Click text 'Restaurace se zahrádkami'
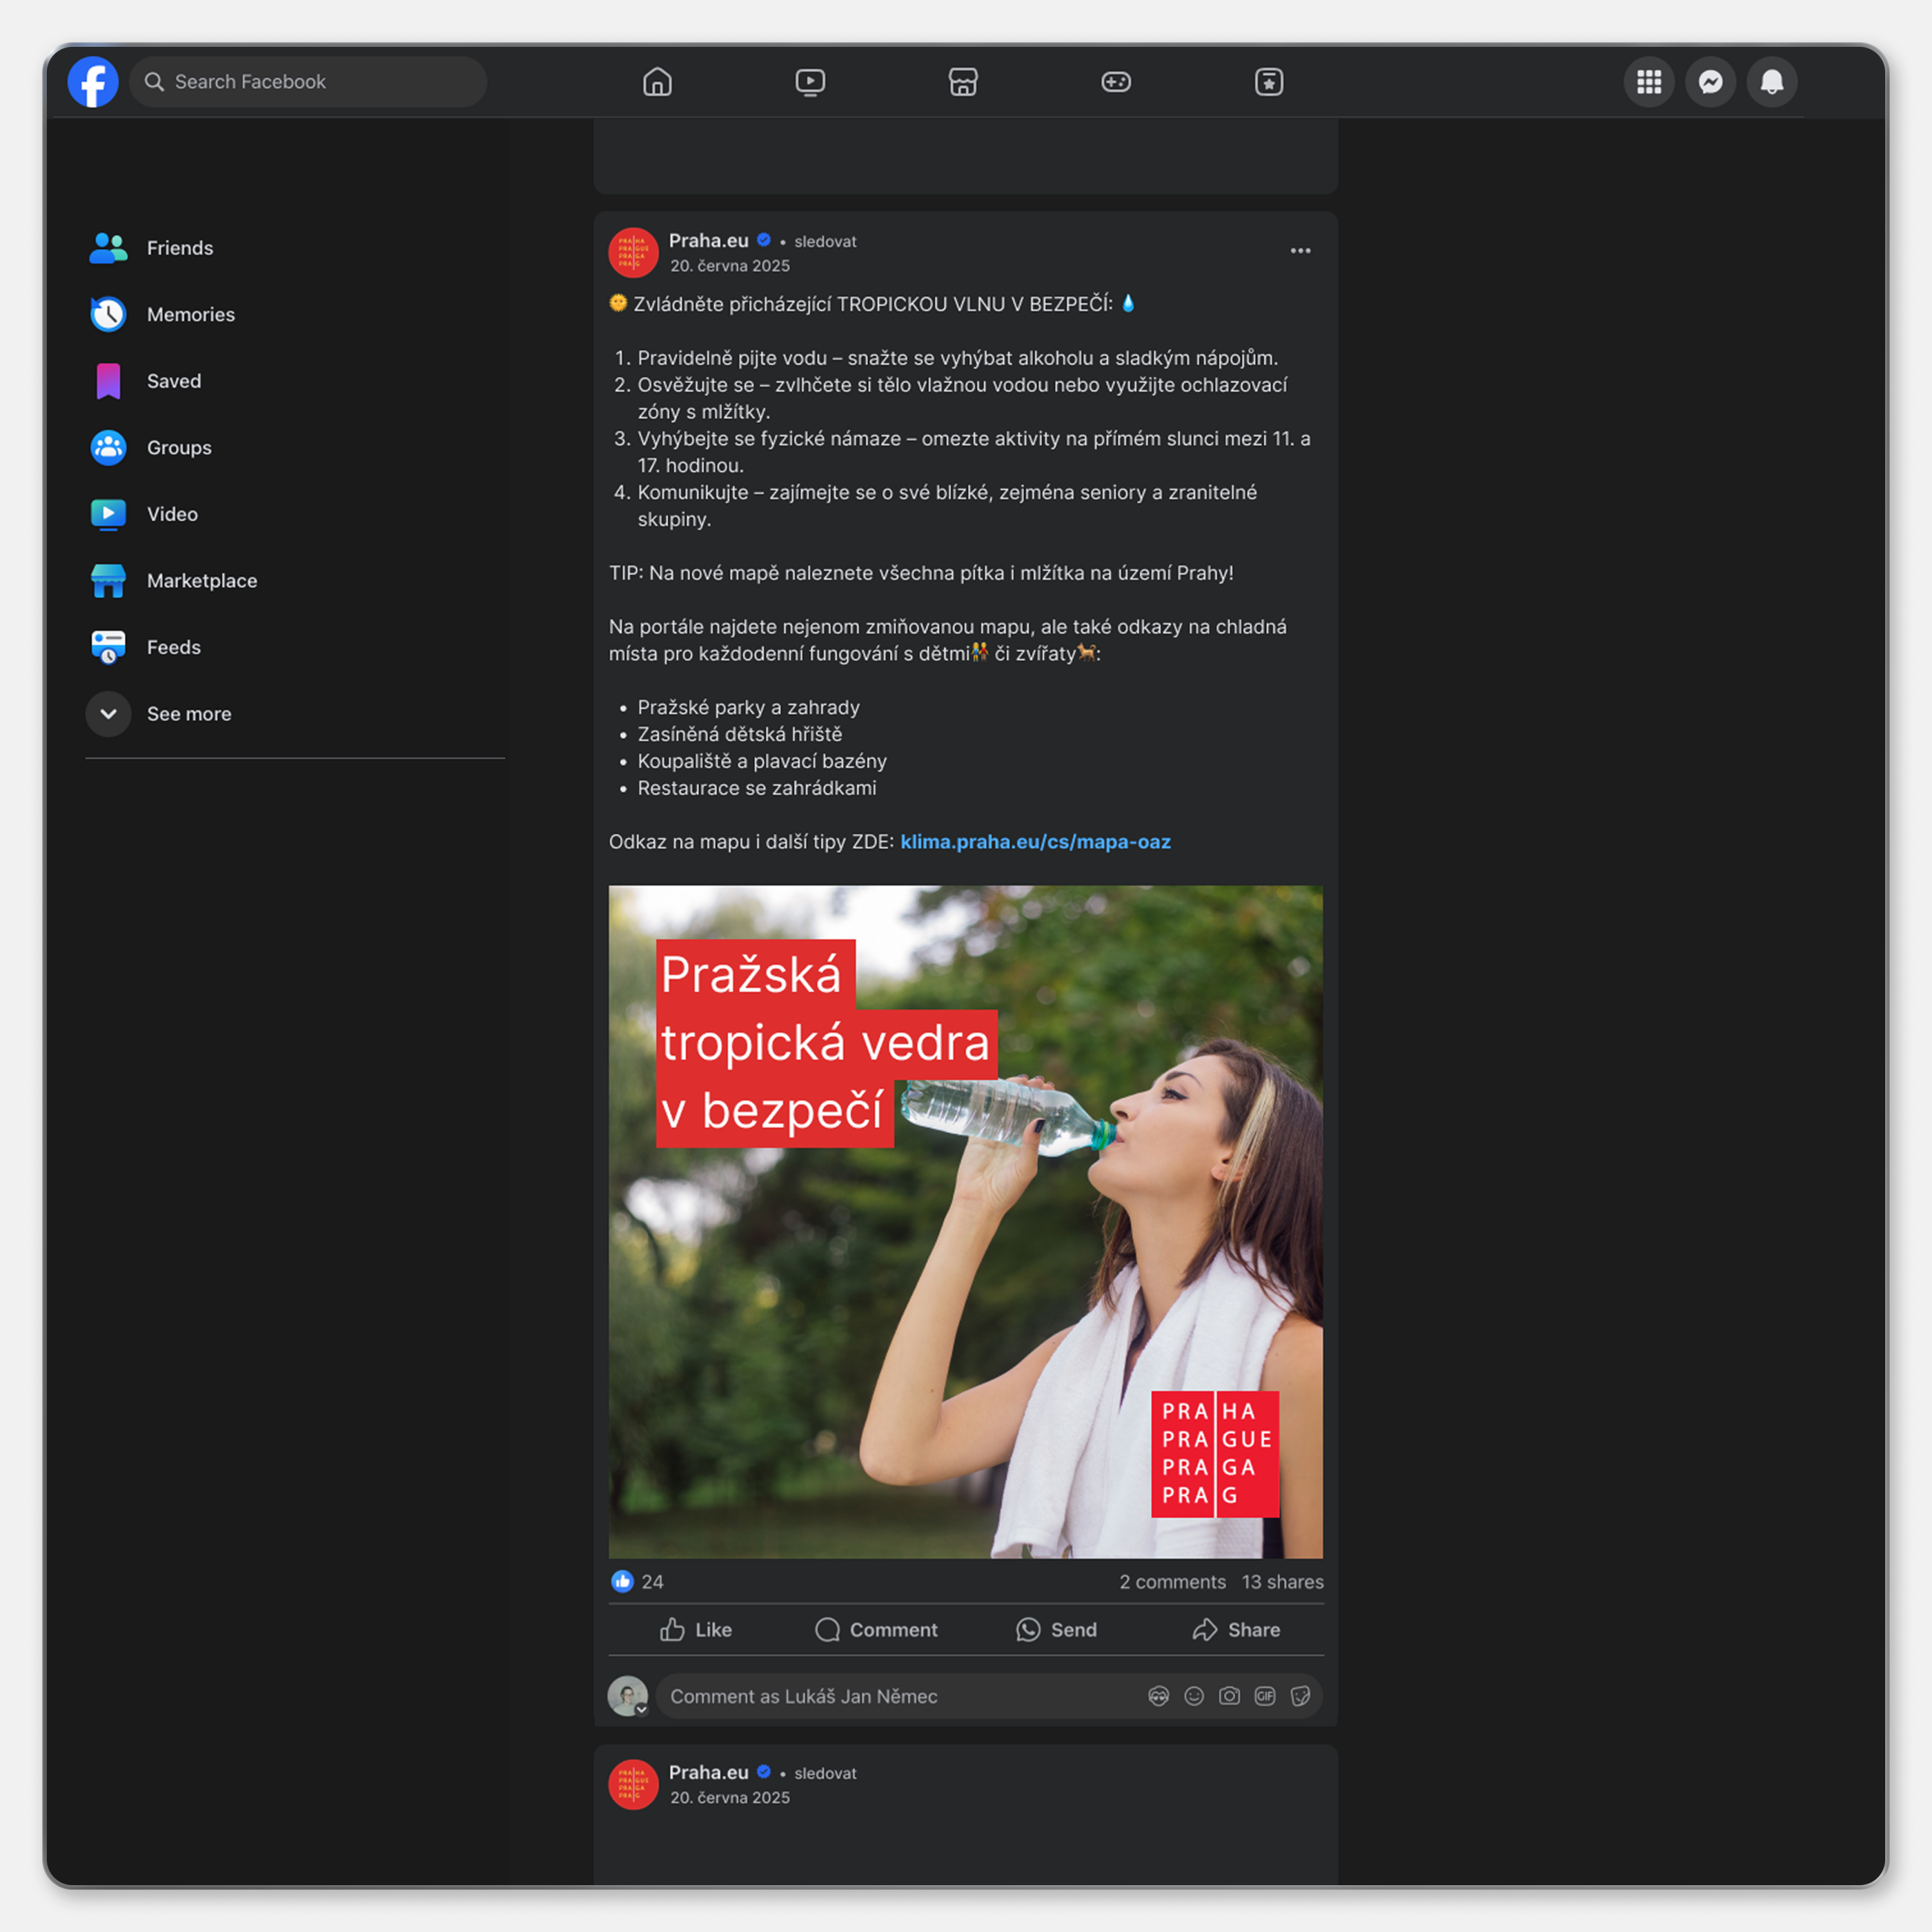This screenshot has height=1932, width=1932. [757, 789]
